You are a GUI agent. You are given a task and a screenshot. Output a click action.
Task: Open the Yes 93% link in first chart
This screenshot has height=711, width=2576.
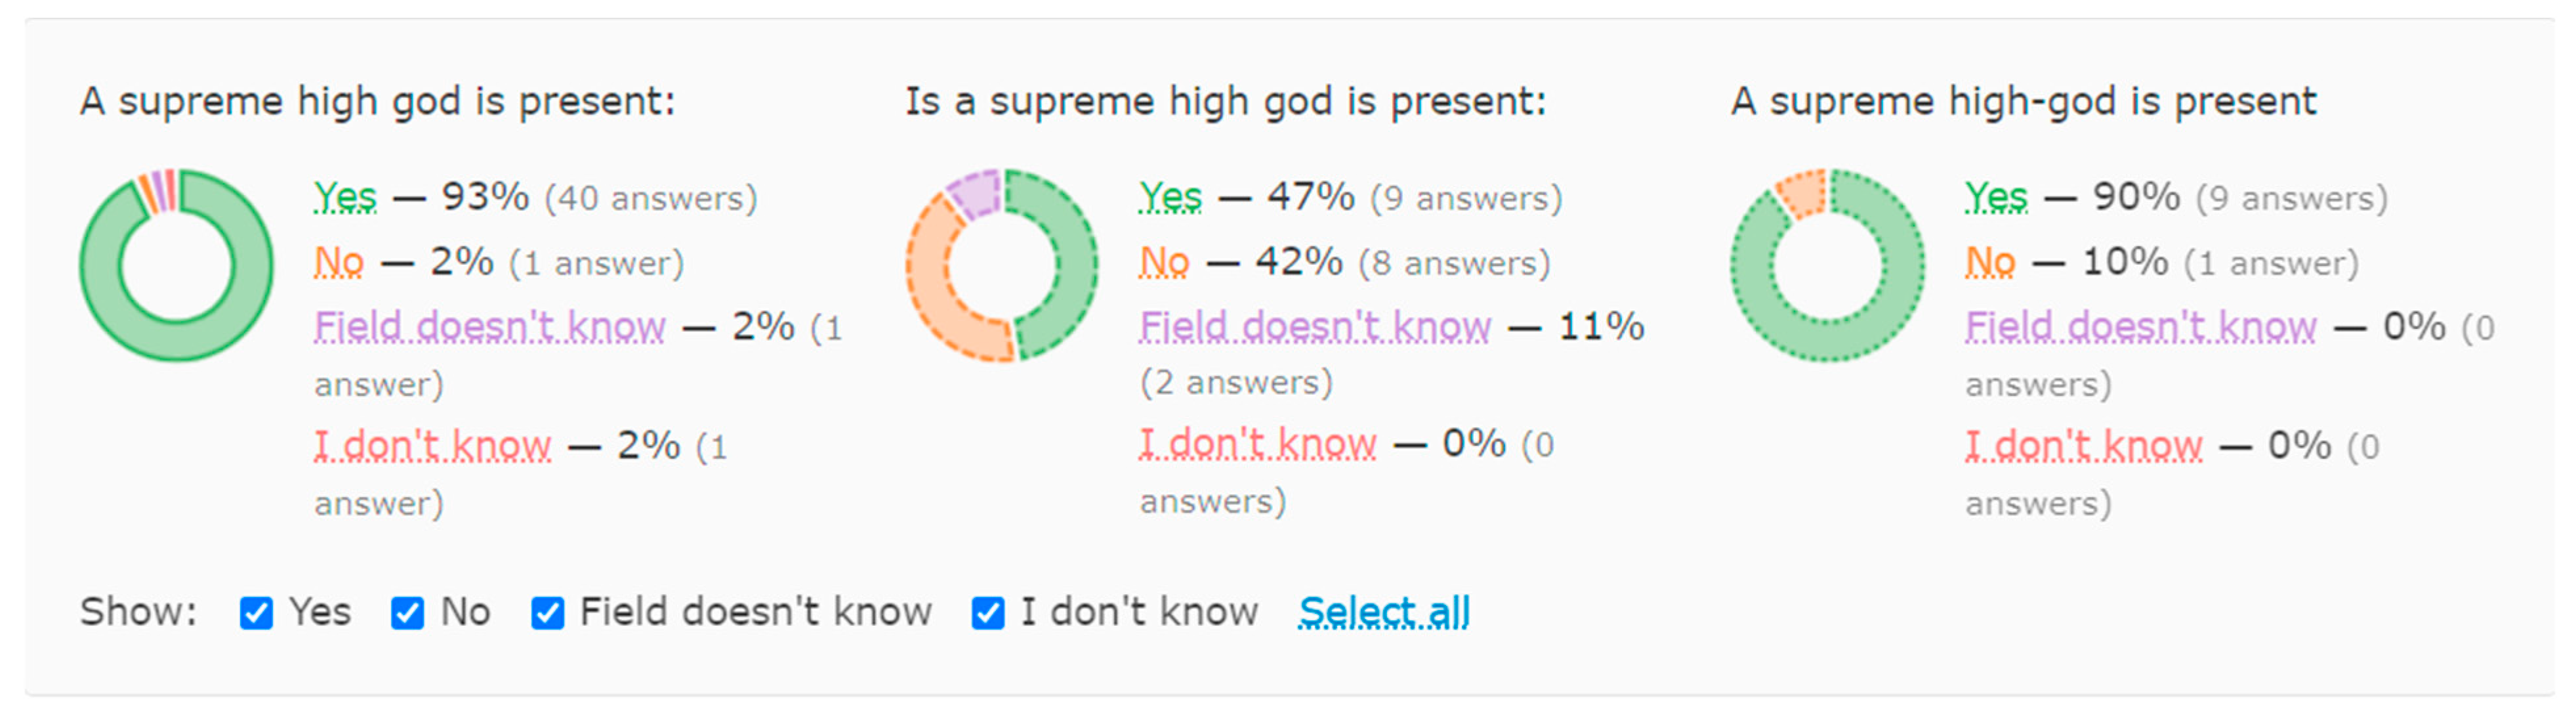(x=346, y=197)
